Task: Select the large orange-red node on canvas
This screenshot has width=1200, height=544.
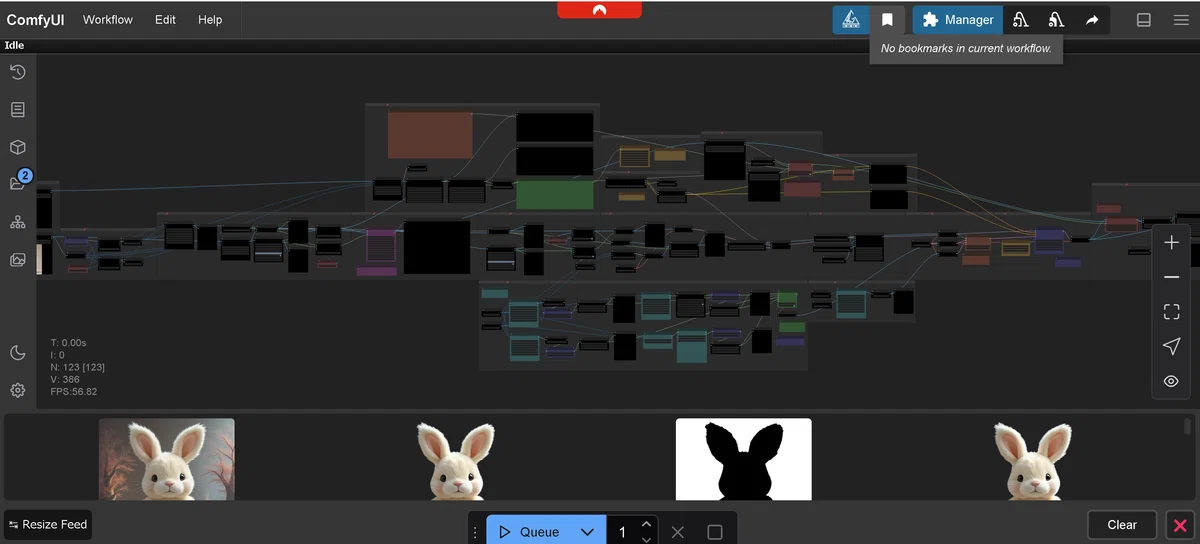Action: pyautogui.click(x=430, y=135)
